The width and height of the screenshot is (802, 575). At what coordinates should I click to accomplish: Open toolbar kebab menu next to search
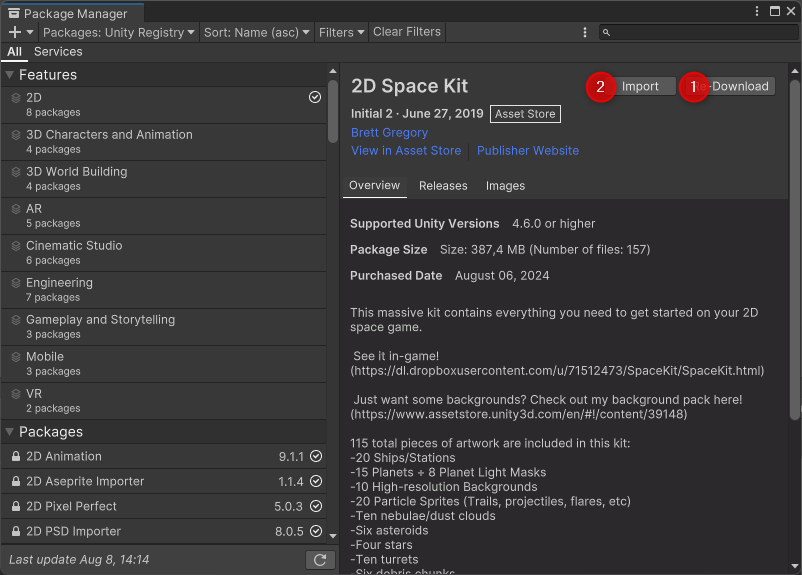[x=585, y=32]
